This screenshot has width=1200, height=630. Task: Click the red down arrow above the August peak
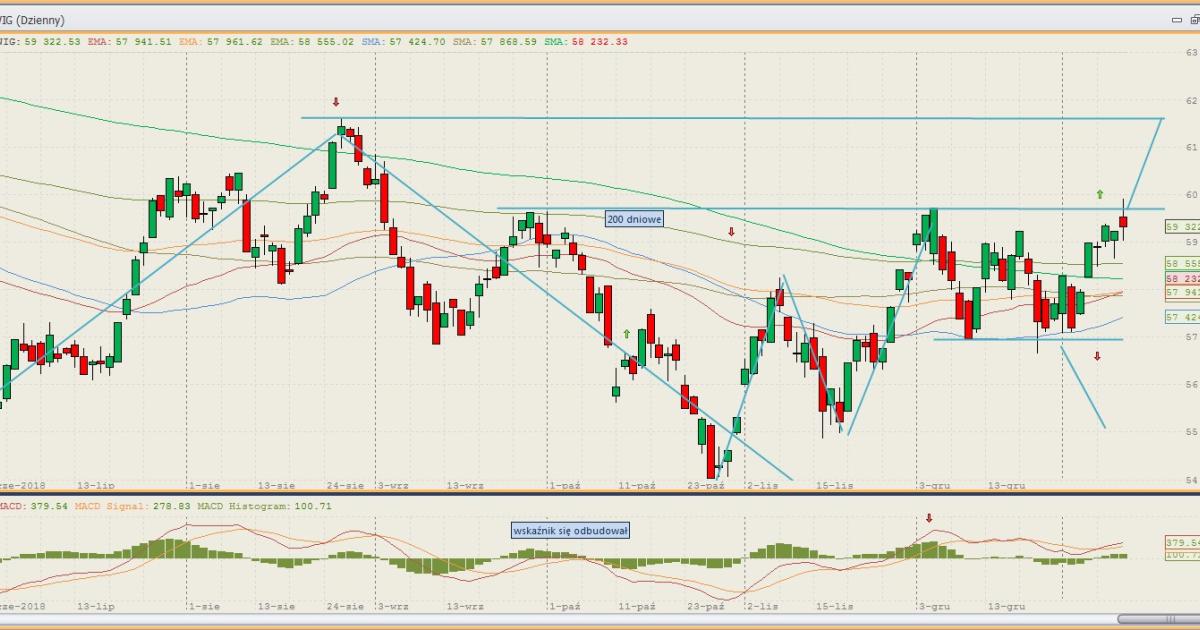point(337,102)
